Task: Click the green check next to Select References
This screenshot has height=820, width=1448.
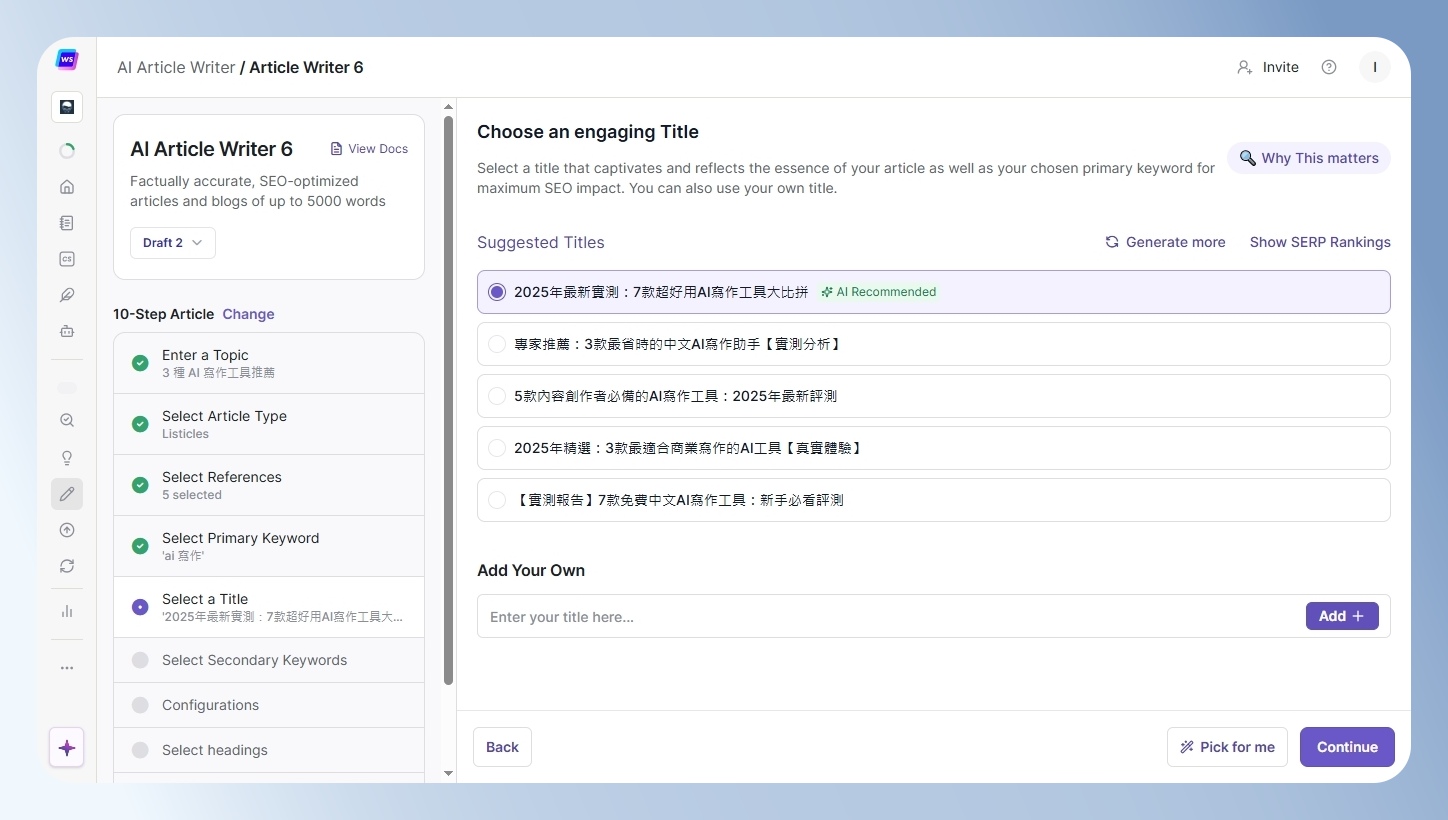Action: point(140,485)
